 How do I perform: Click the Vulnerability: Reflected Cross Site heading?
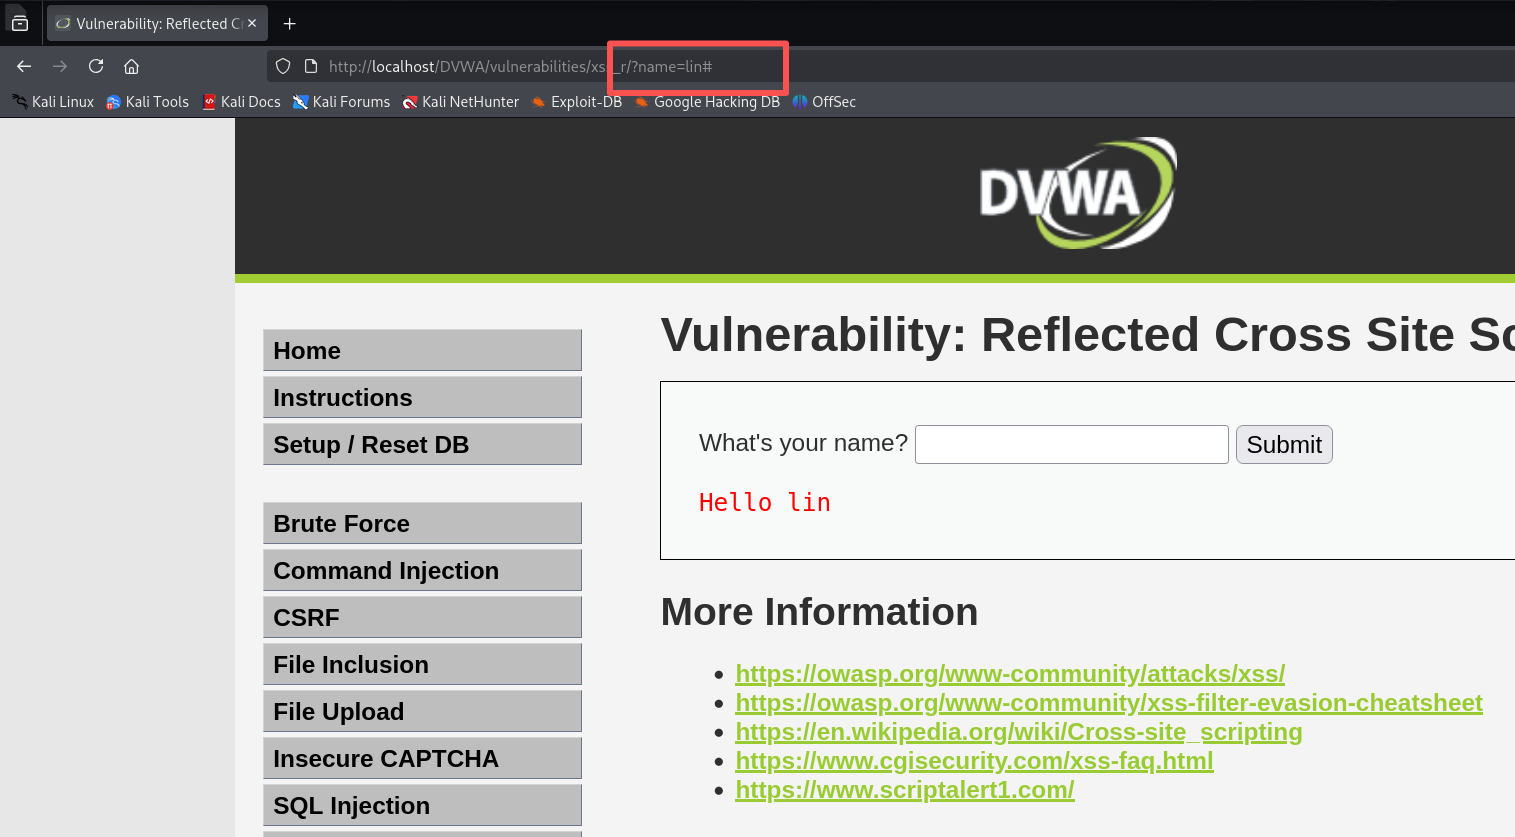tap(1088, 335)
